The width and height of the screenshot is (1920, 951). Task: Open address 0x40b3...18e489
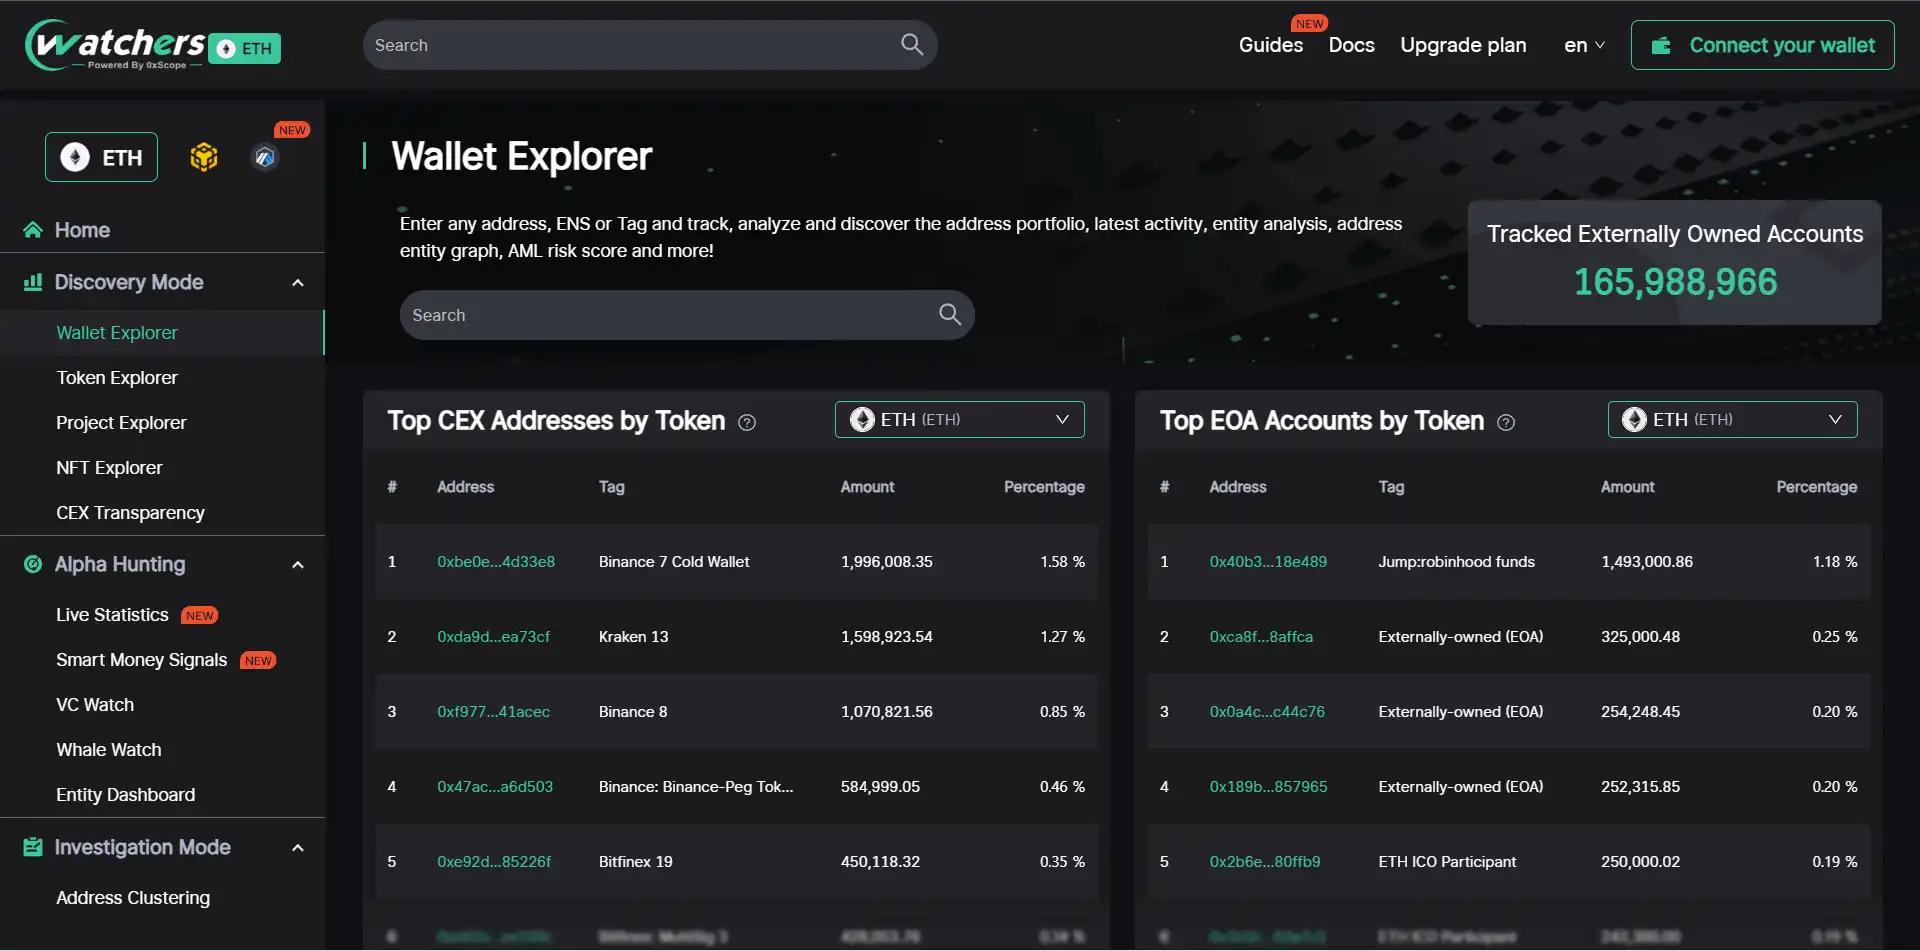pyautogui.click(x=1268, y=562)
